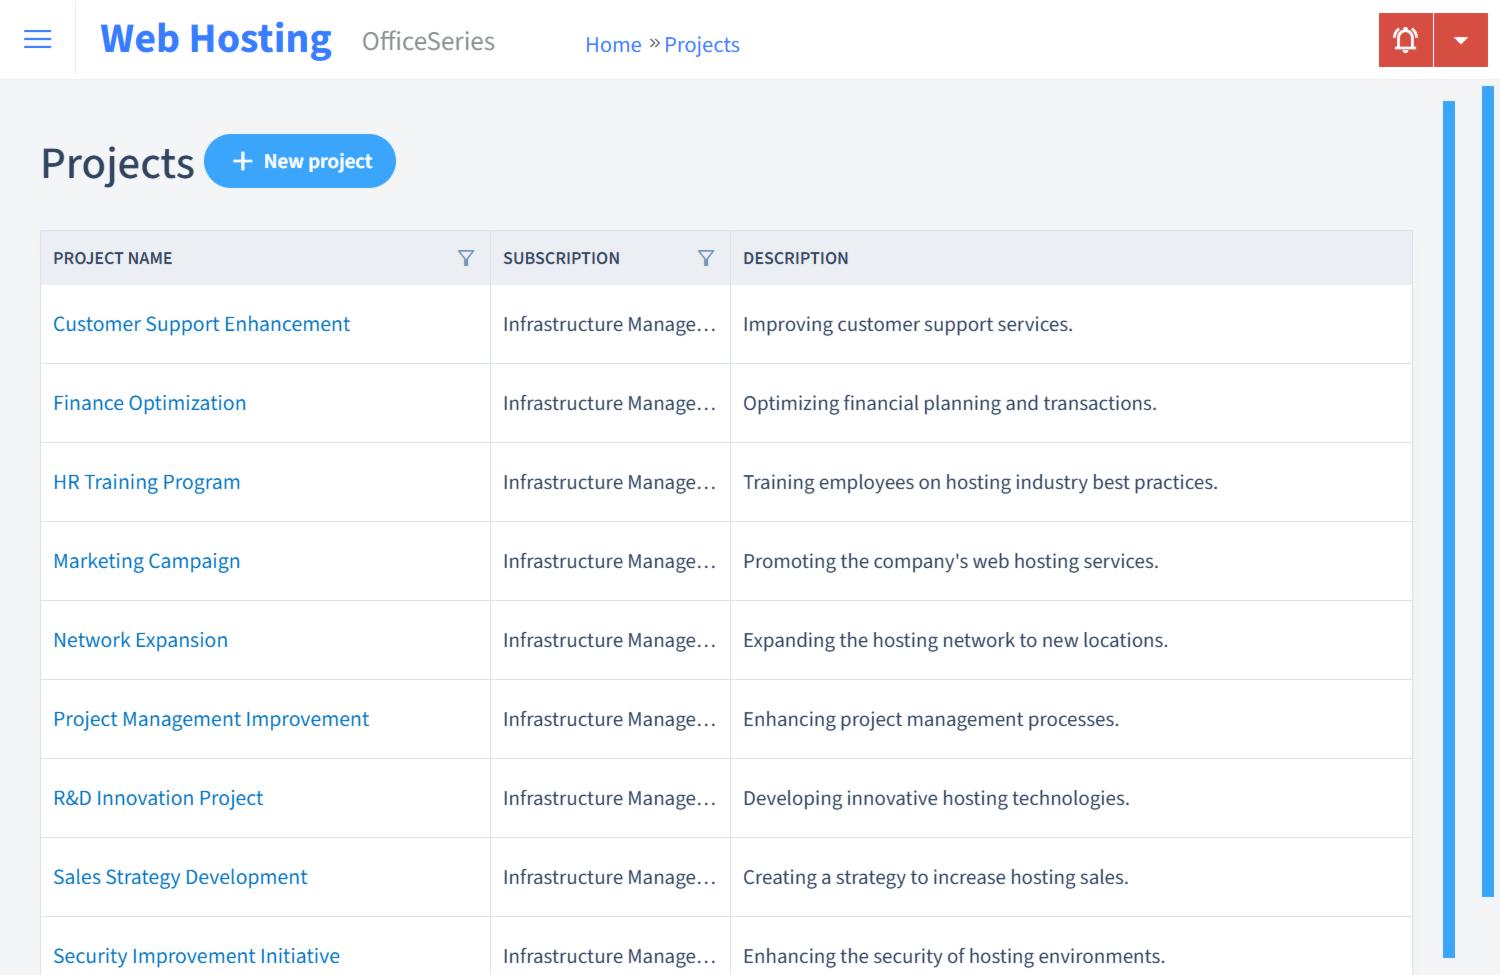Select Projects in the breadcrumb trail
The image size is (1500, 975).
click(x=702, y=44)
